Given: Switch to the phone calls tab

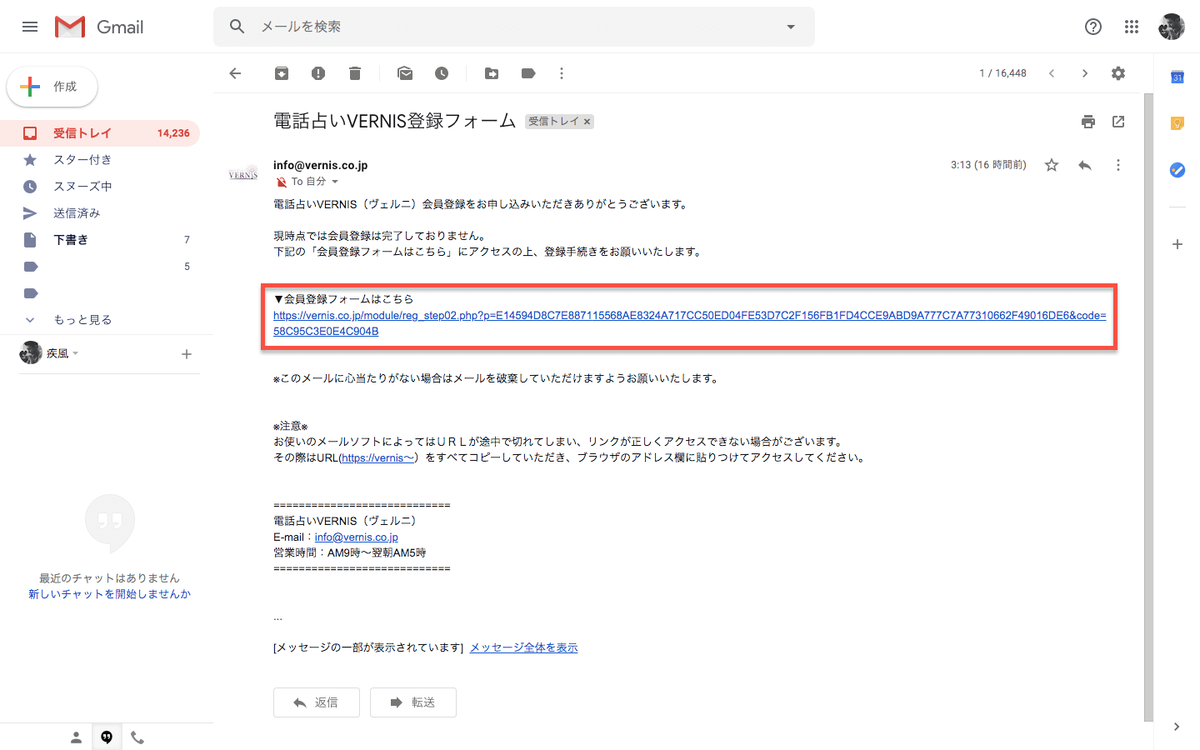Looking at the screenshot, I should pyautogui.click(x=137, y=737).
